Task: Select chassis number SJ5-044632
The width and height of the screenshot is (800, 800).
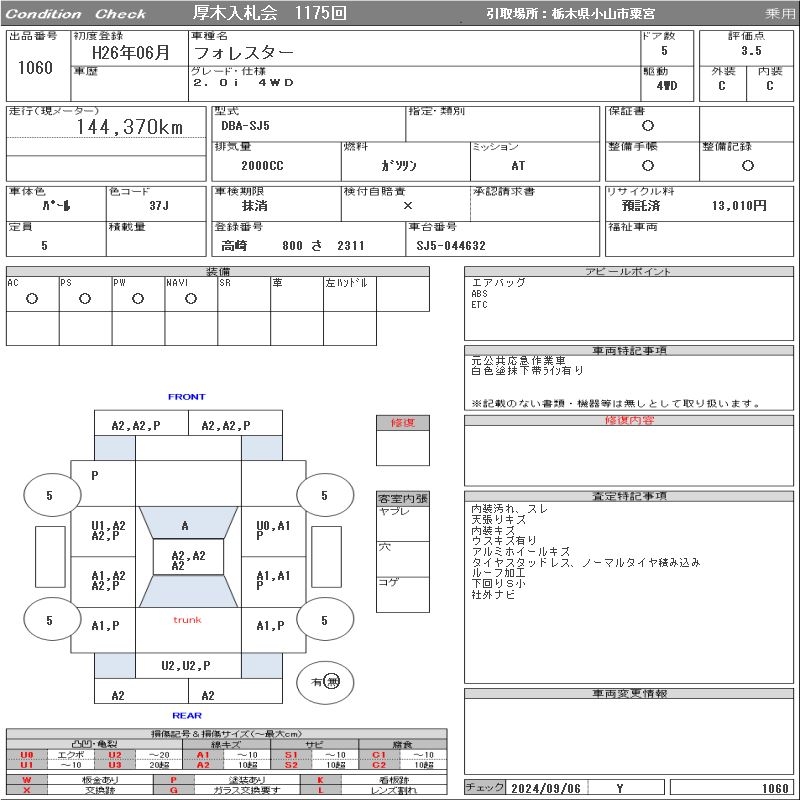Action: (x=451, y=245)
